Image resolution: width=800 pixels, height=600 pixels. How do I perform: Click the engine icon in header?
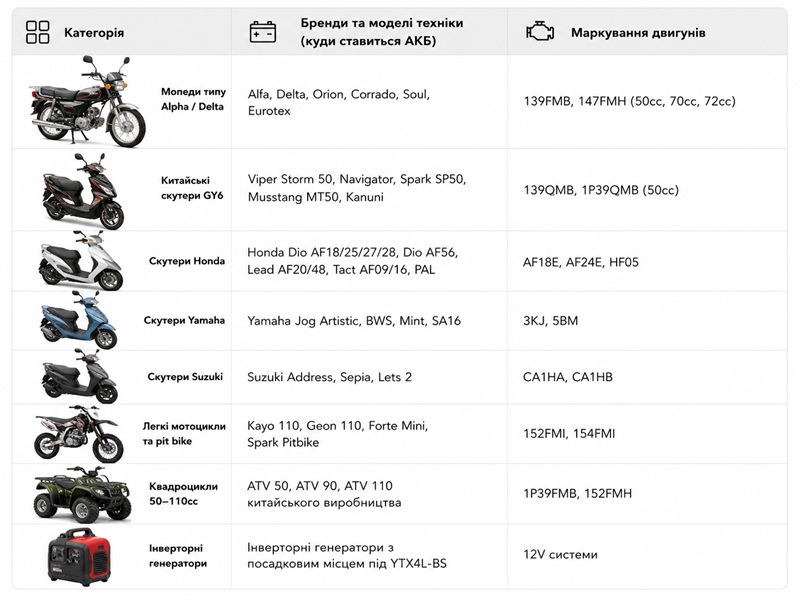click(540, 32)
